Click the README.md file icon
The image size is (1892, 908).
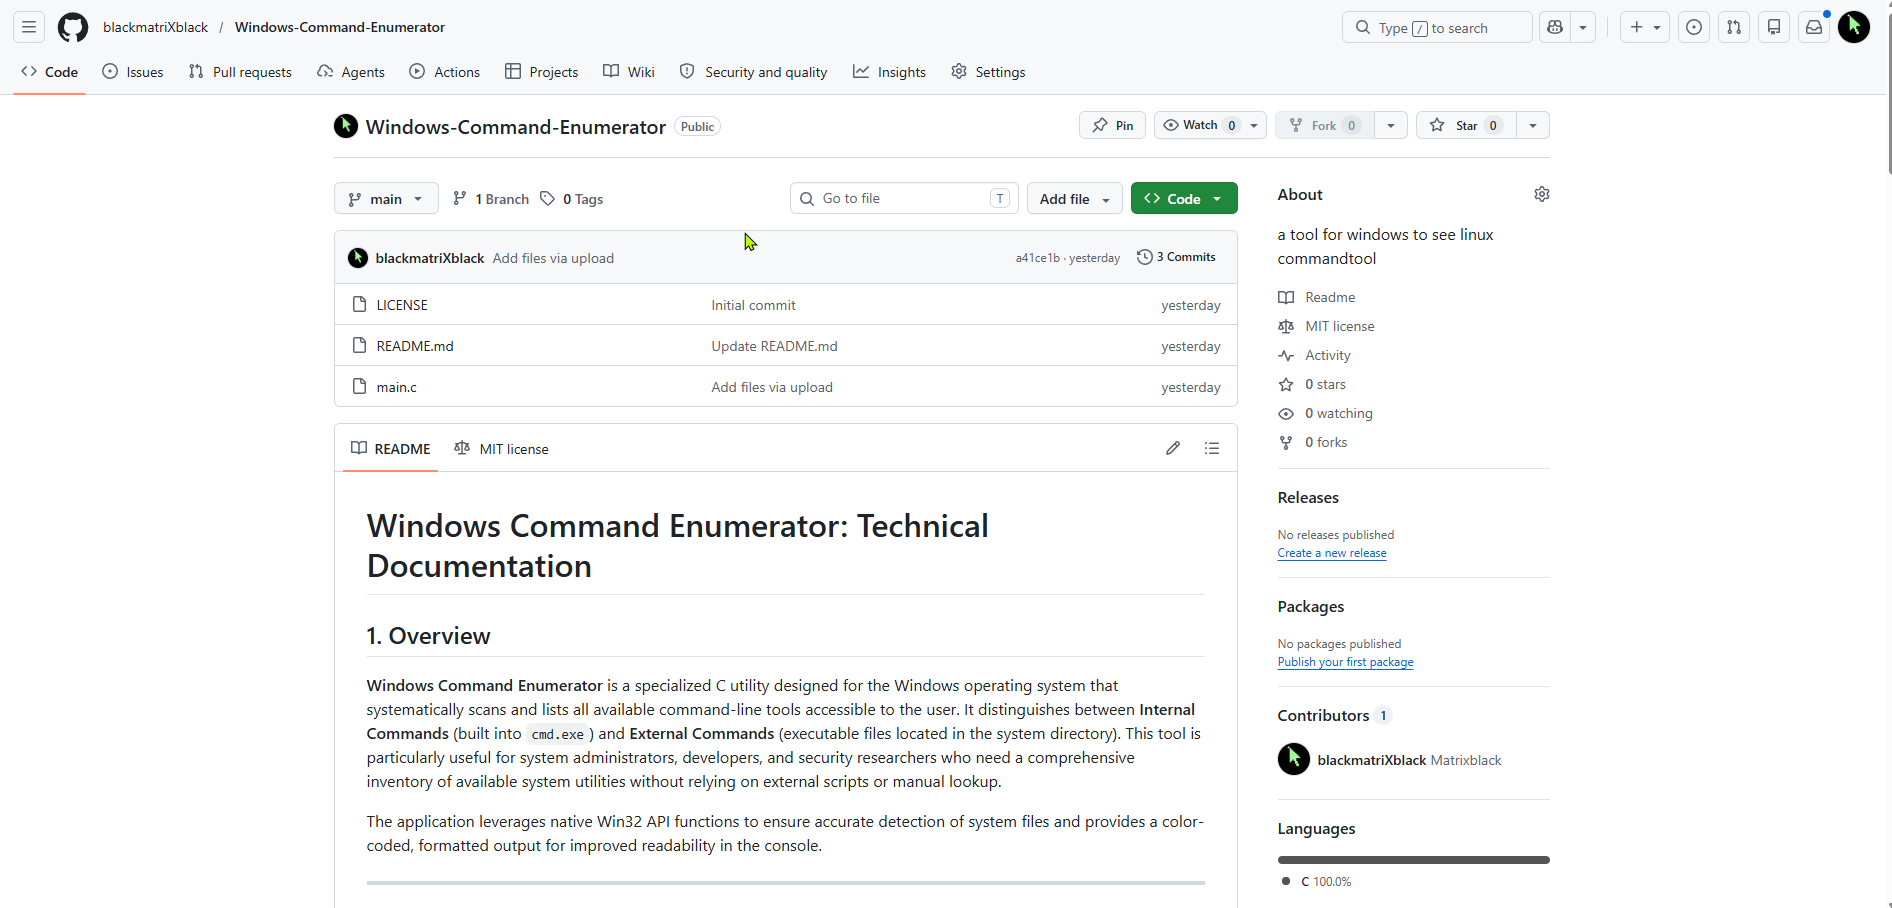click(x=360, y=345)
